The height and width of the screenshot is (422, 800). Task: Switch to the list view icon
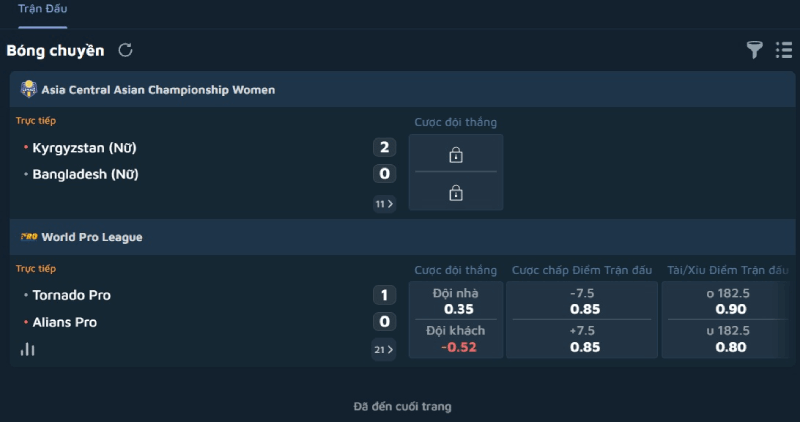coord(784,50)
